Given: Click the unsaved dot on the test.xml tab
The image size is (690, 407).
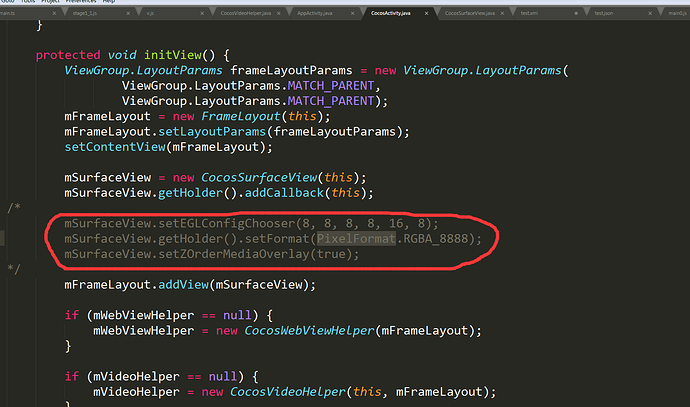Looking at the screenshot, I should (x=576, y=14).
